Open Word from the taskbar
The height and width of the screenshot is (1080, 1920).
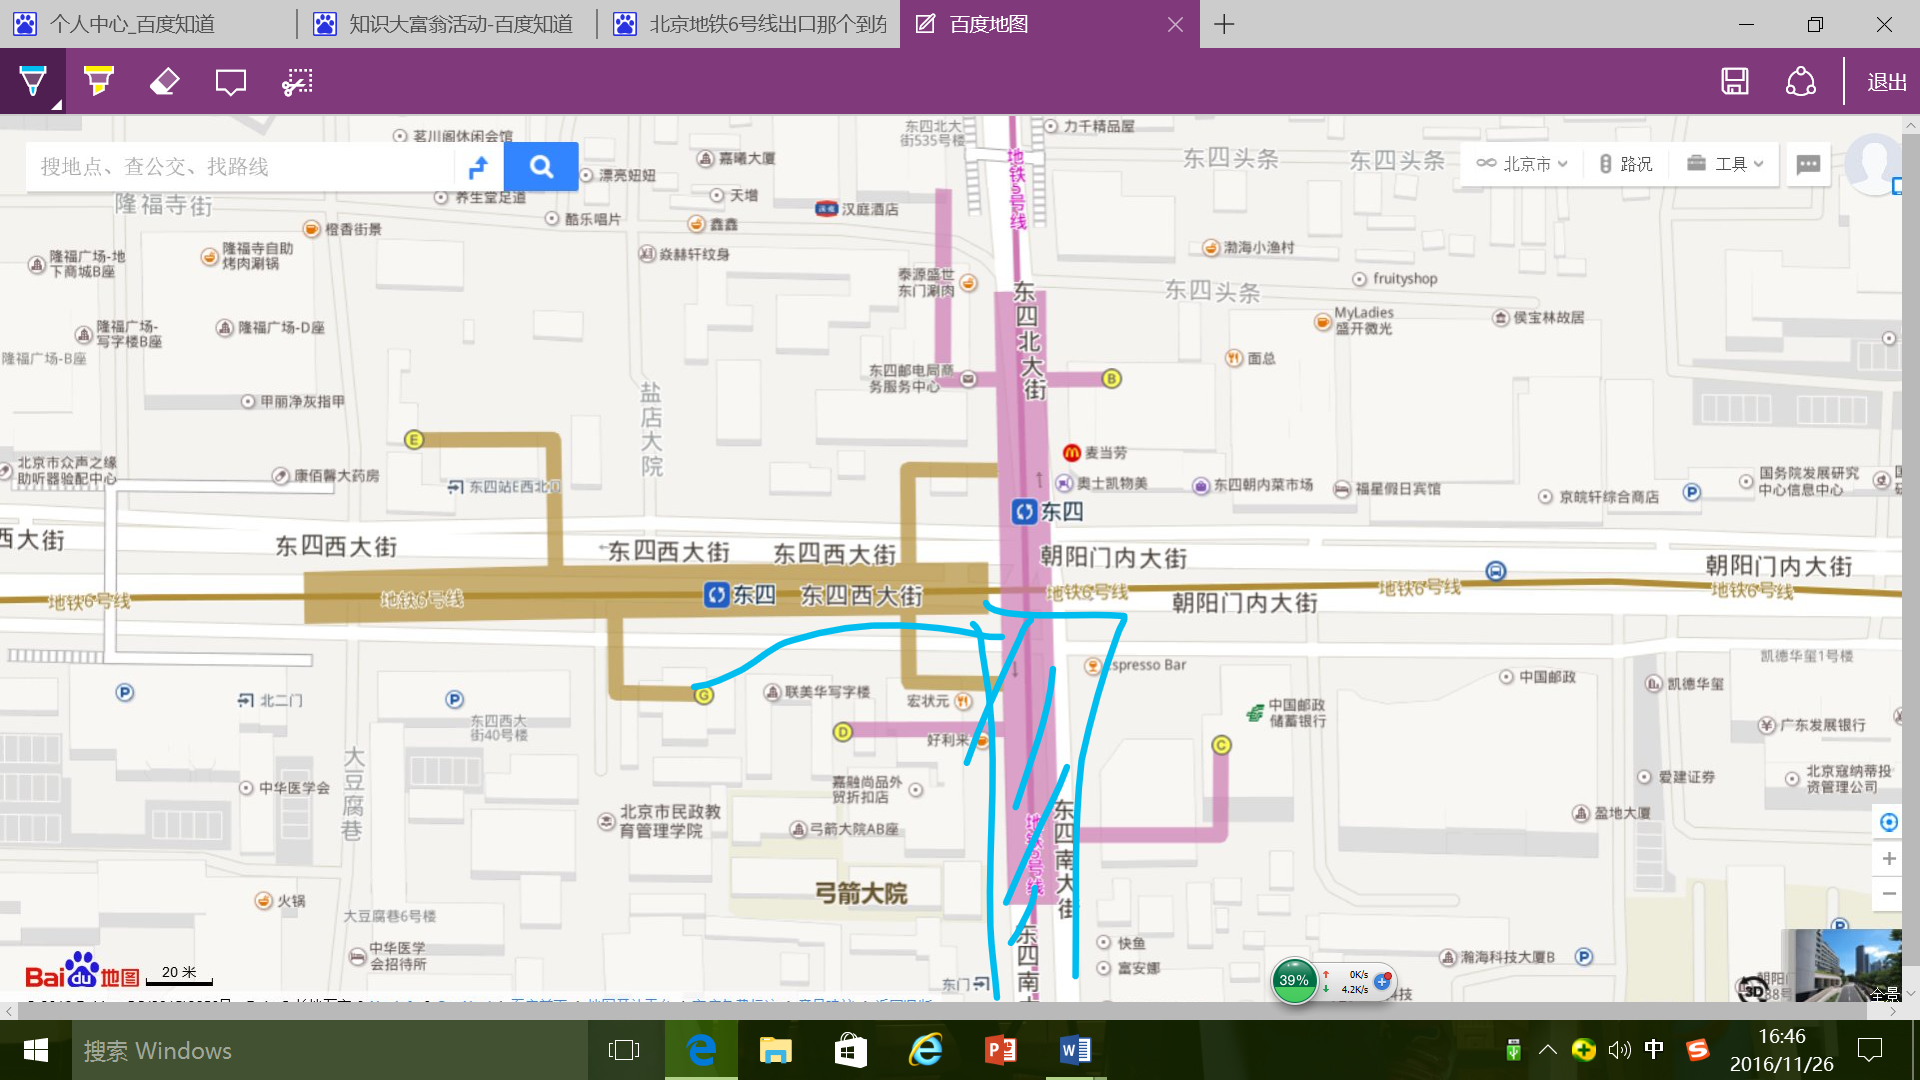coord(1075,1050)
